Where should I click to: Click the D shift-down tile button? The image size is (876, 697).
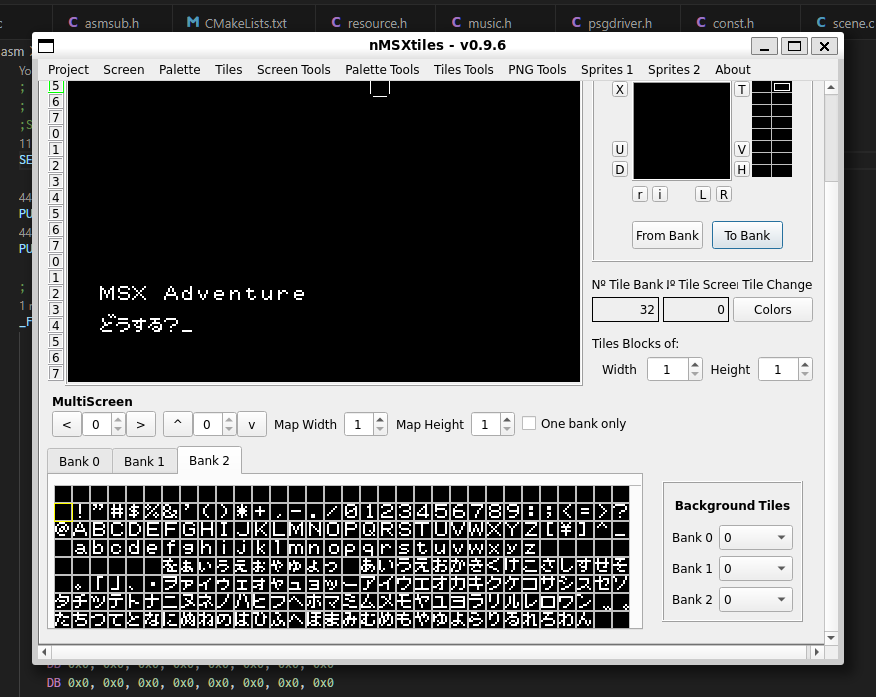(x=620, y=169)
